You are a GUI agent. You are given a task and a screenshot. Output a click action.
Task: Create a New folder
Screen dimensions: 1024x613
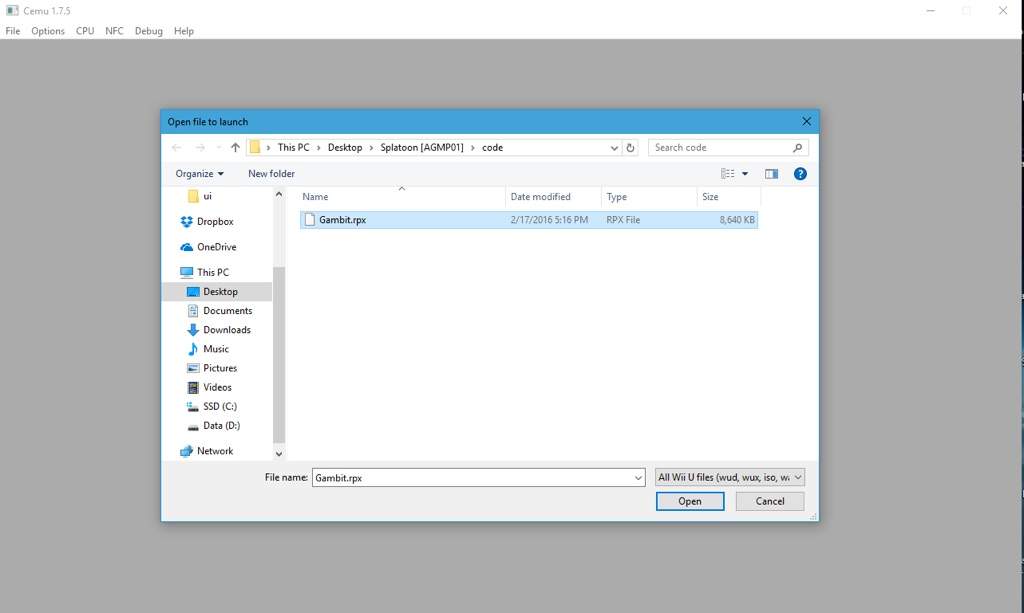pos(271,174)
